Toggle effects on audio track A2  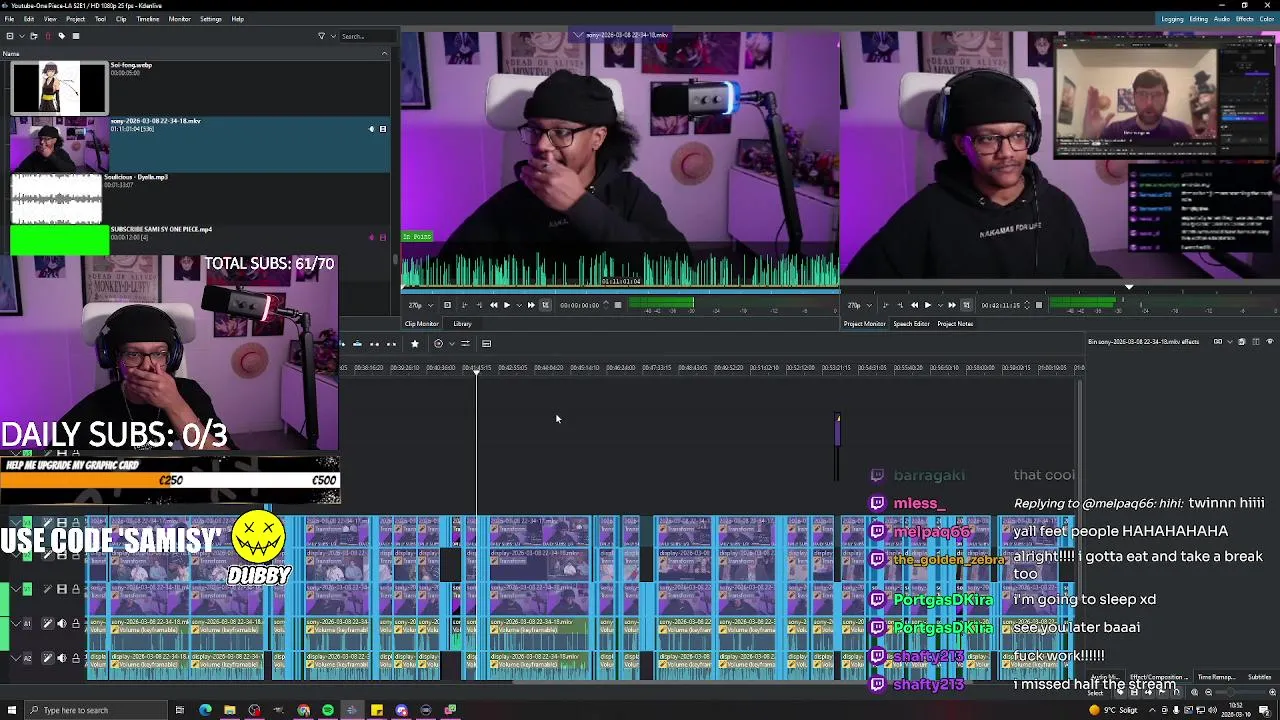[47, 658]
